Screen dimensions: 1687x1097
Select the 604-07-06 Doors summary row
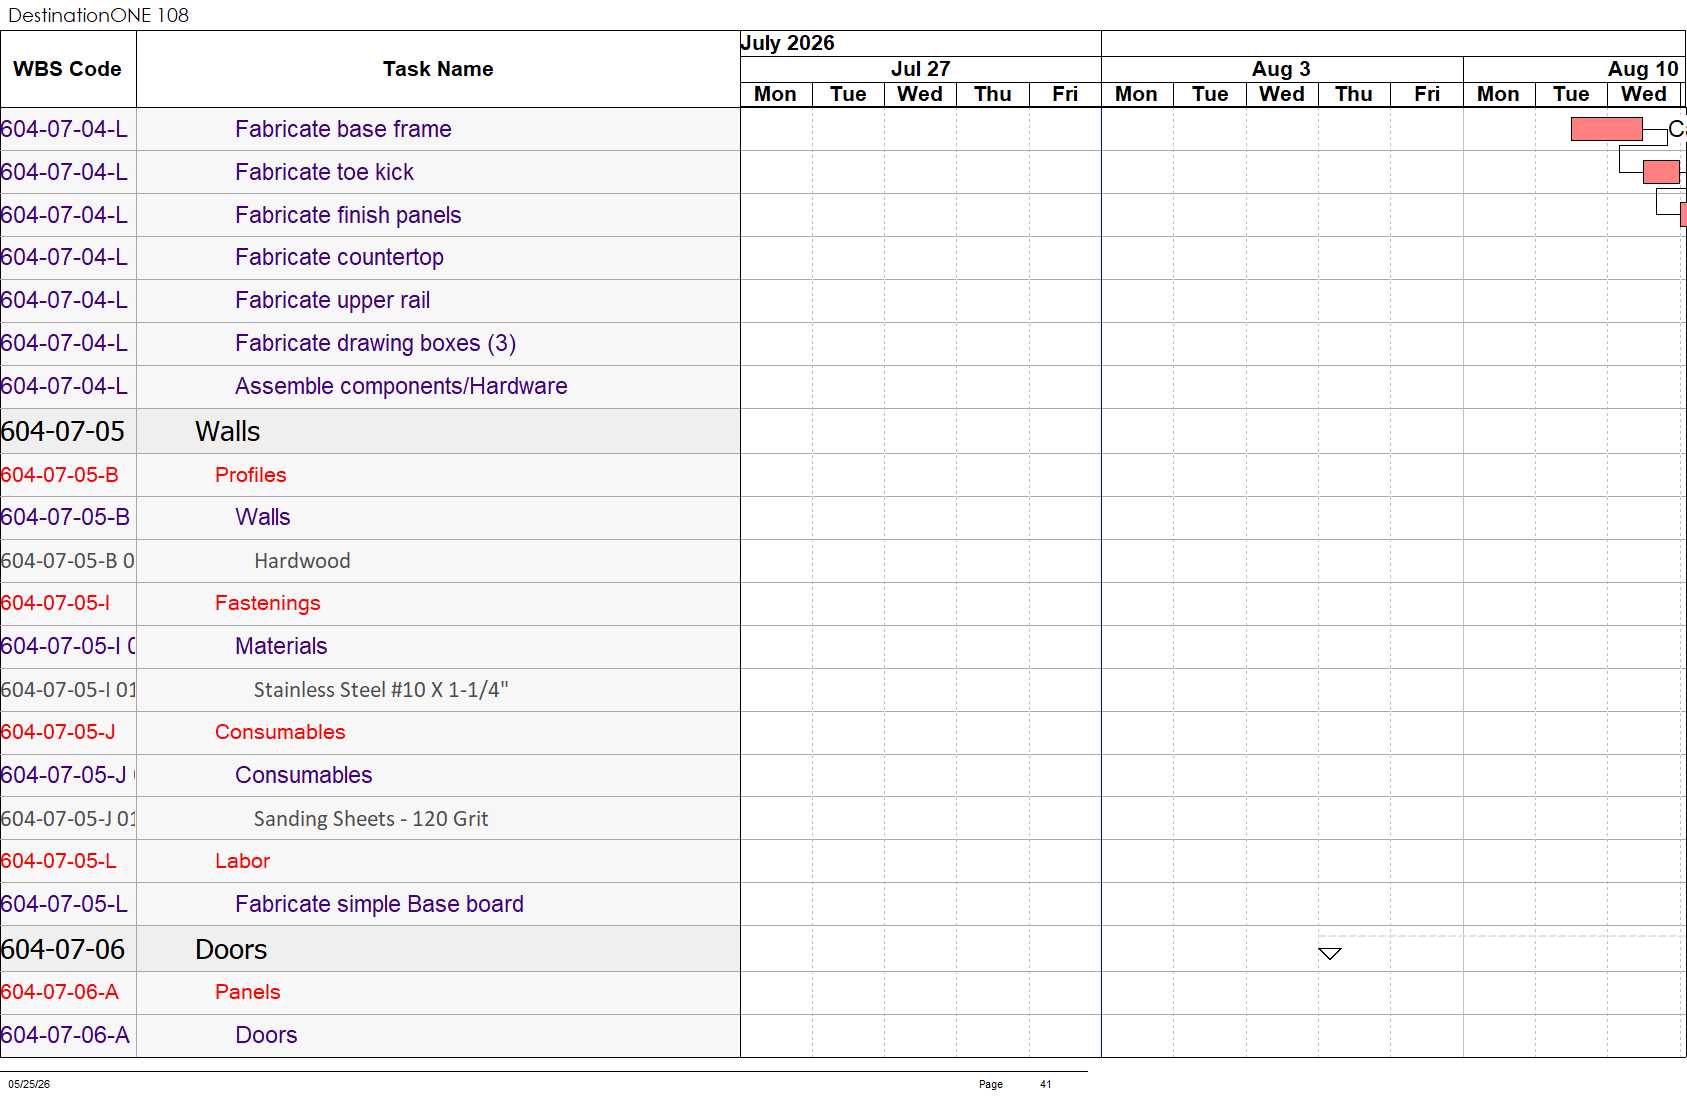[x=370, y=949]
